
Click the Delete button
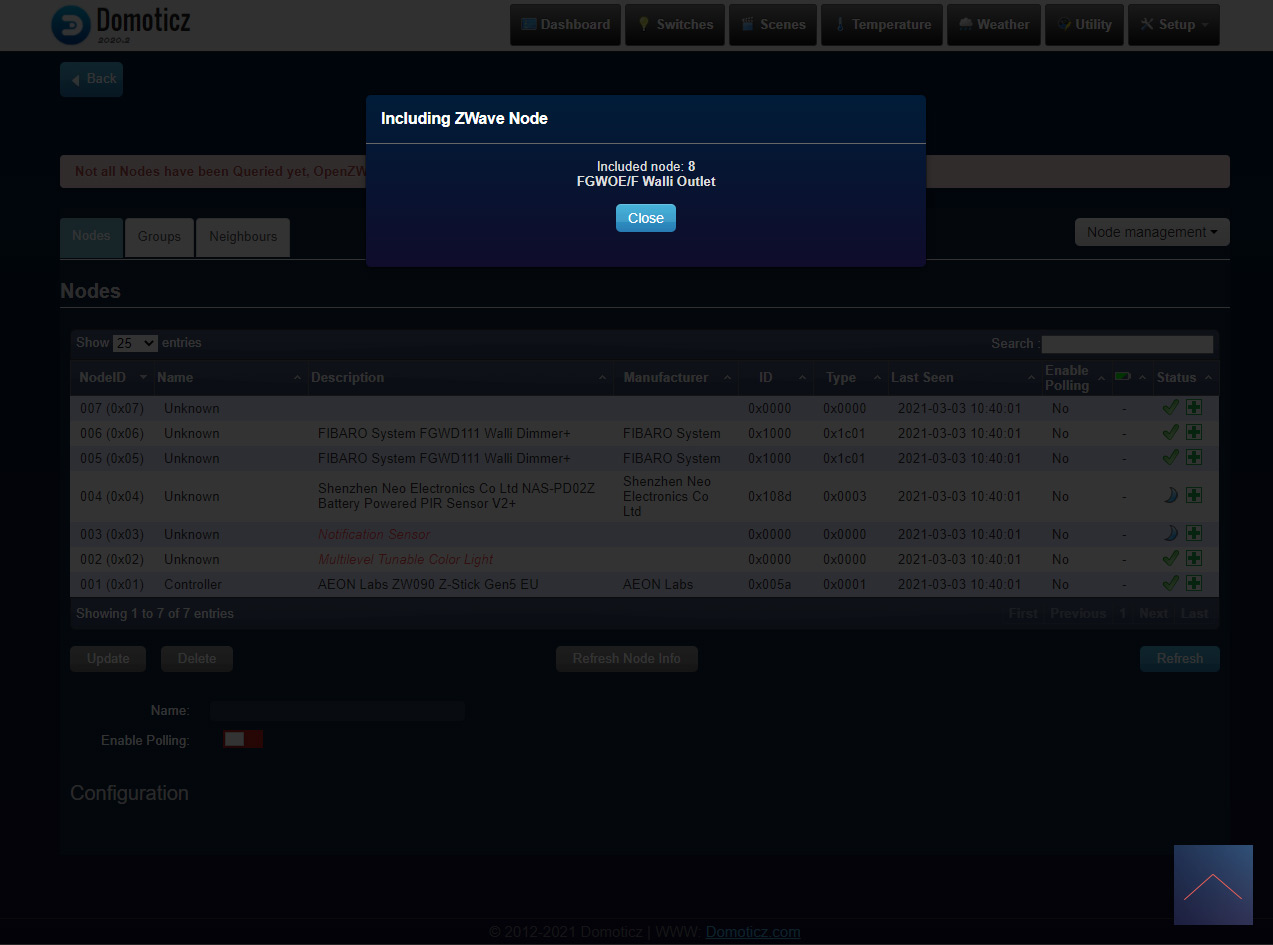point(197,659)
